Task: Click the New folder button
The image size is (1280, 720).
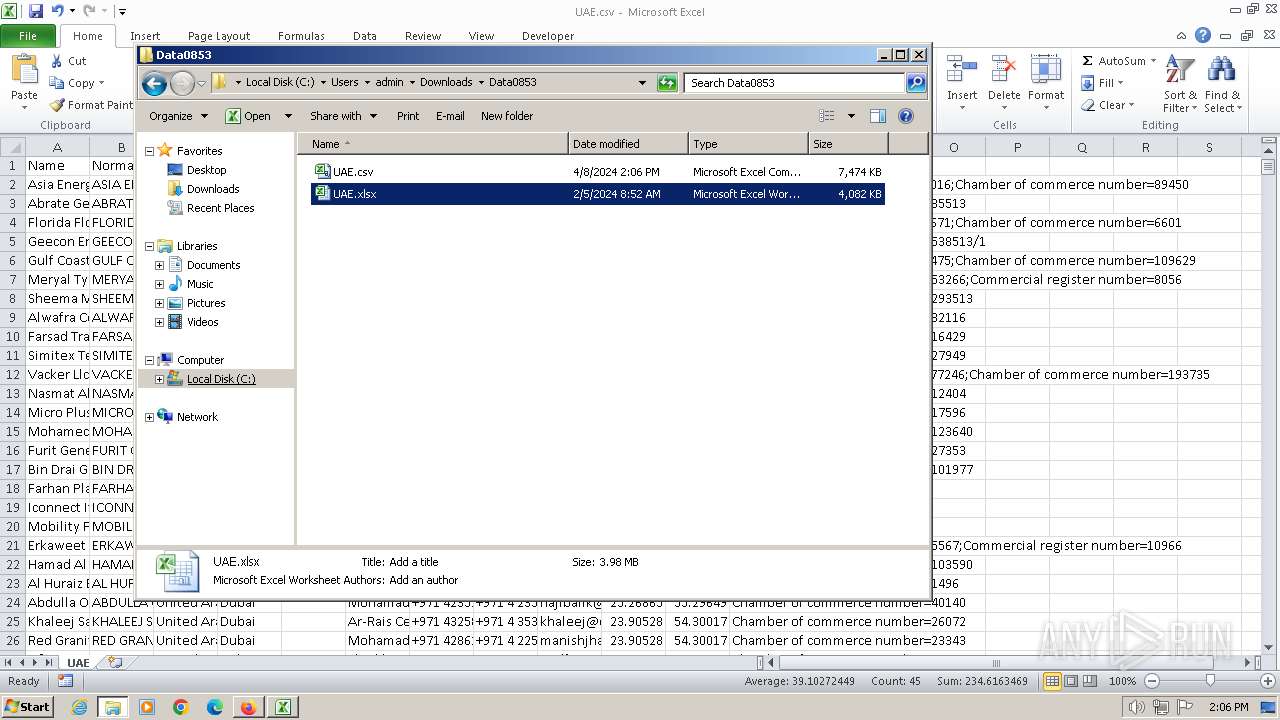Action: tap(507, 116)
